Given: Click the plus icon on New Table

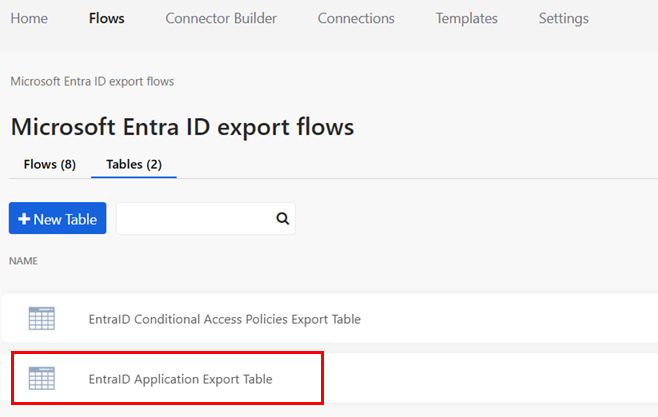Looking at the screenshot, I should (24, 219).
